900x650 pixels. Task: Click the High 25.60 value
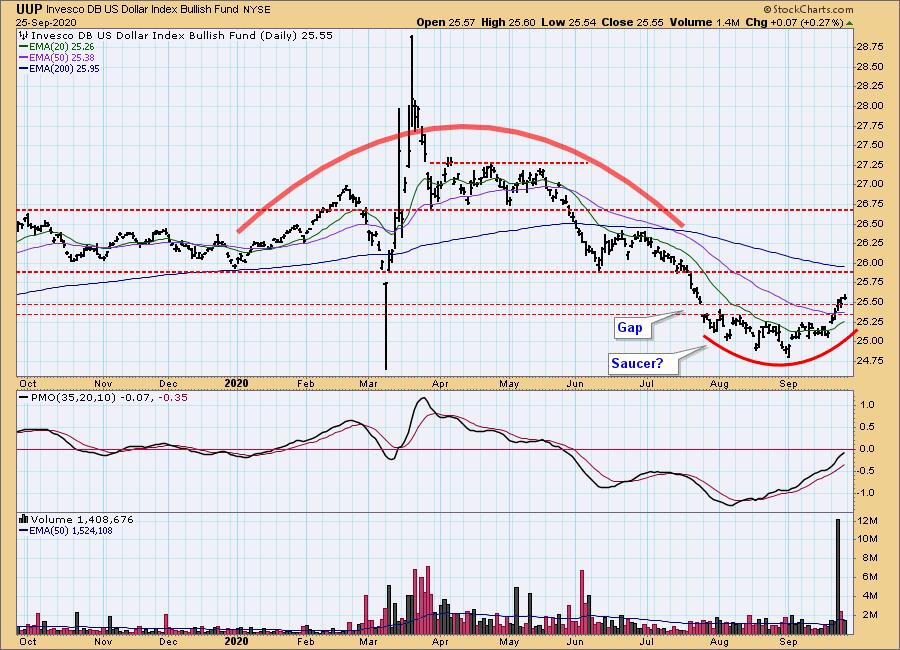coord(508,23)
